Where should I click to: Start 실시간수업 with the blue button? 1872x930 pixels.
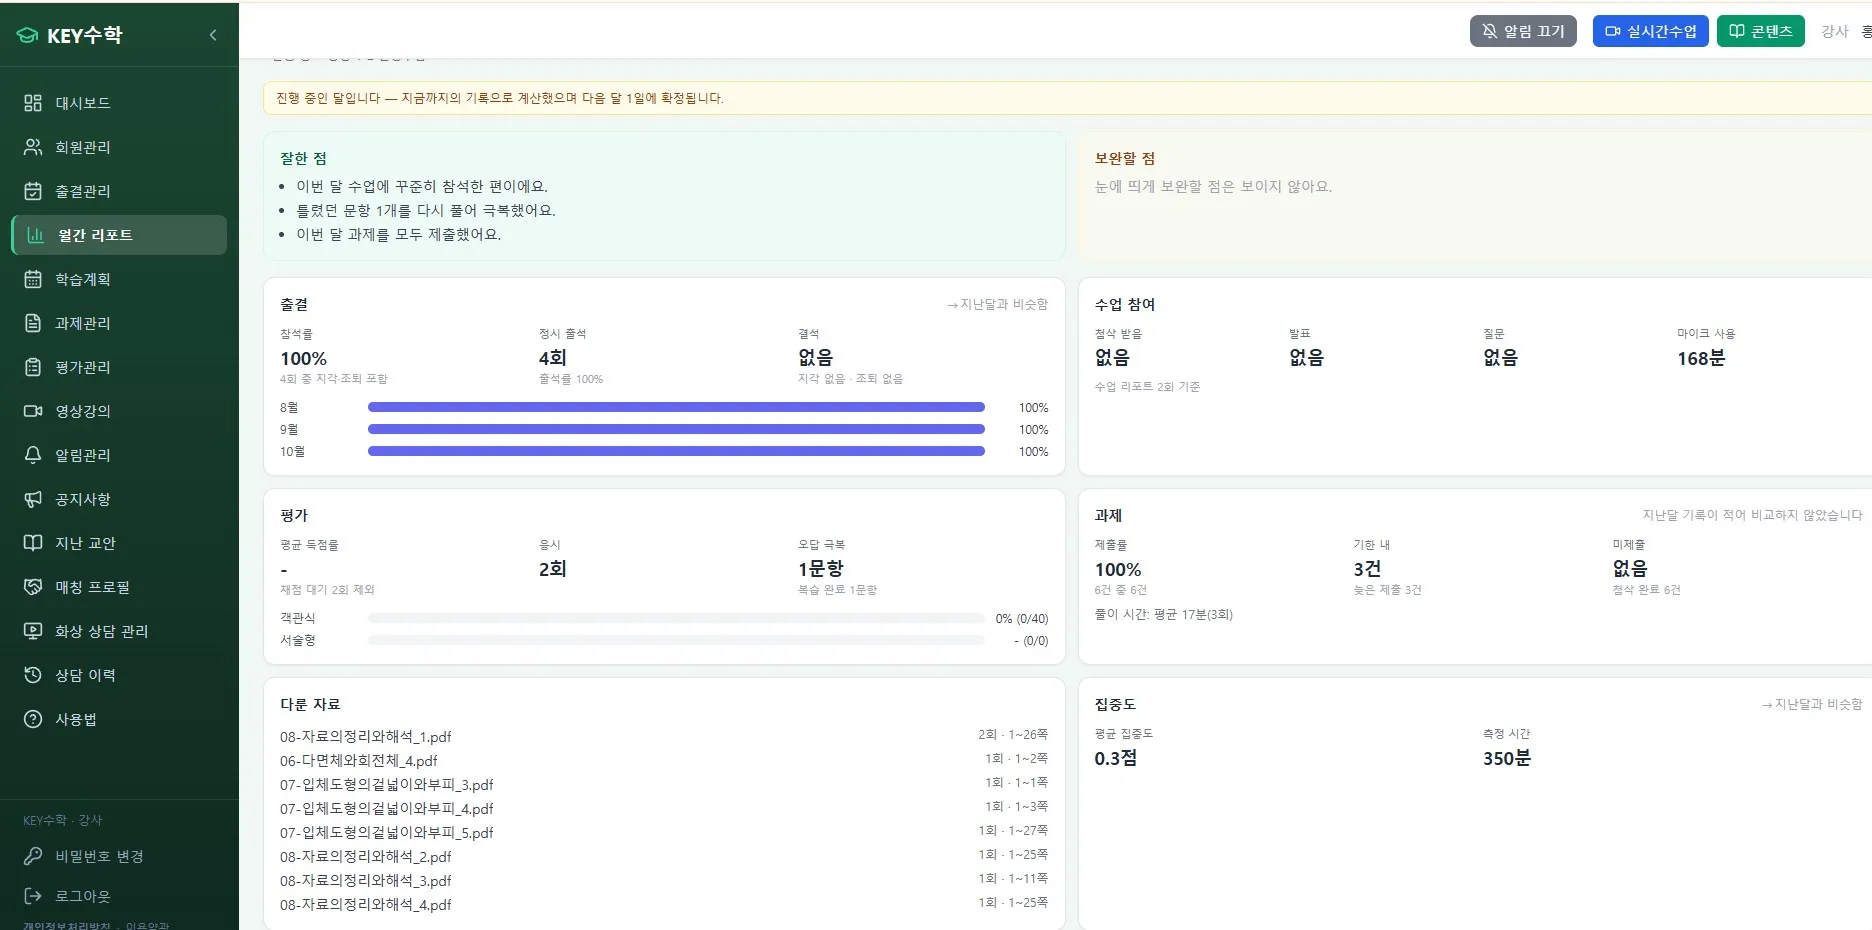pyautogui.click(x=1651, y=31)
